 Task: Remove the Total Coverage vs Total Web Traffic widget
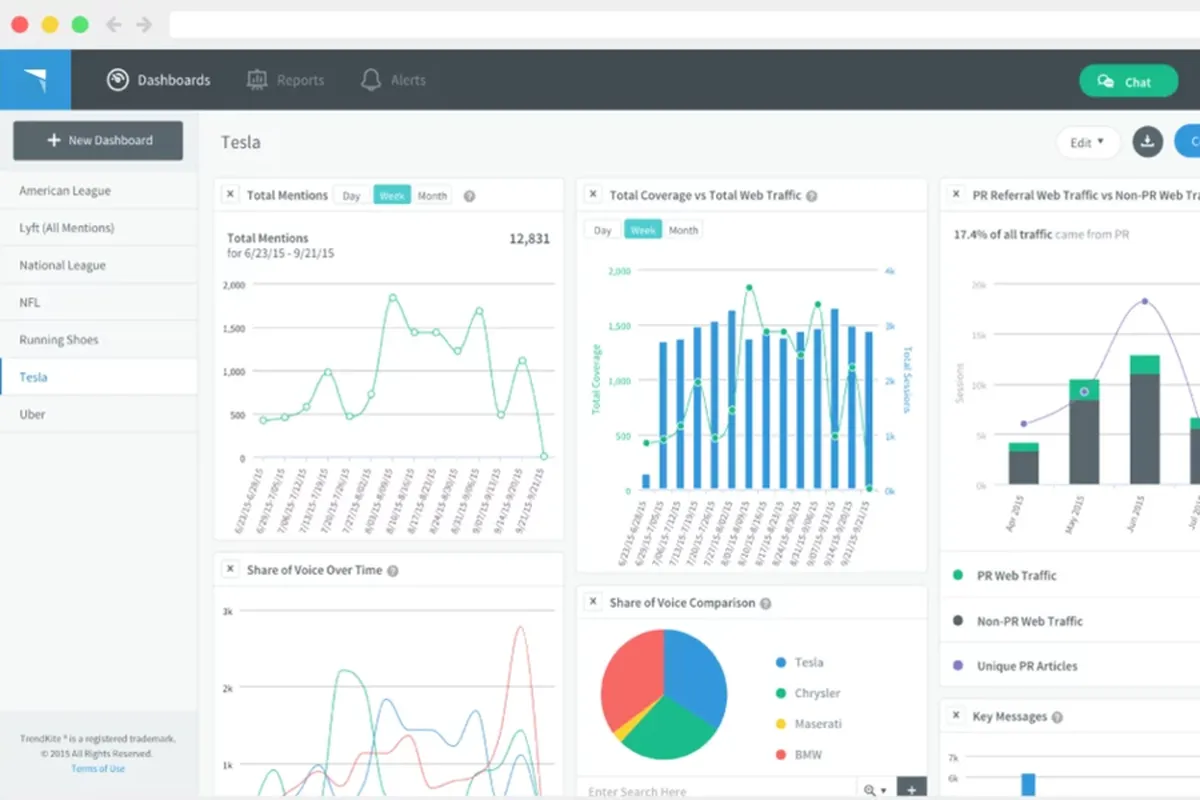pyautogui.click(x=593, y=195)
